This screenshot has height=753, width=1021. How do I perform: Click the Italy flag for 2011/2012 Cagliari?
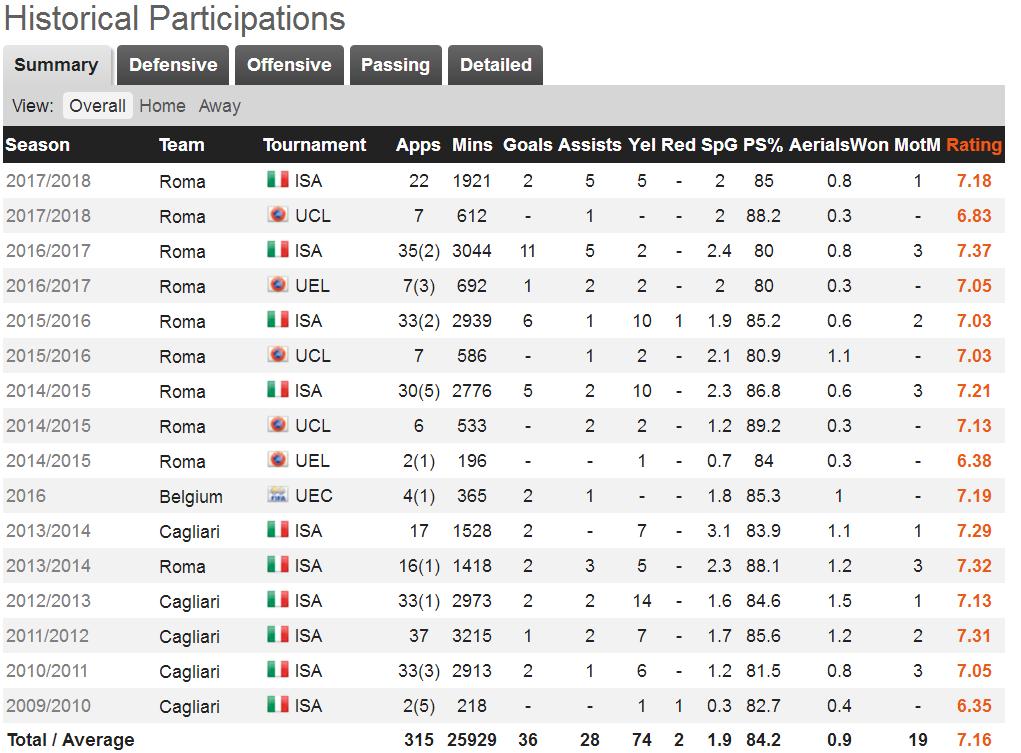[x=277, y=635]
